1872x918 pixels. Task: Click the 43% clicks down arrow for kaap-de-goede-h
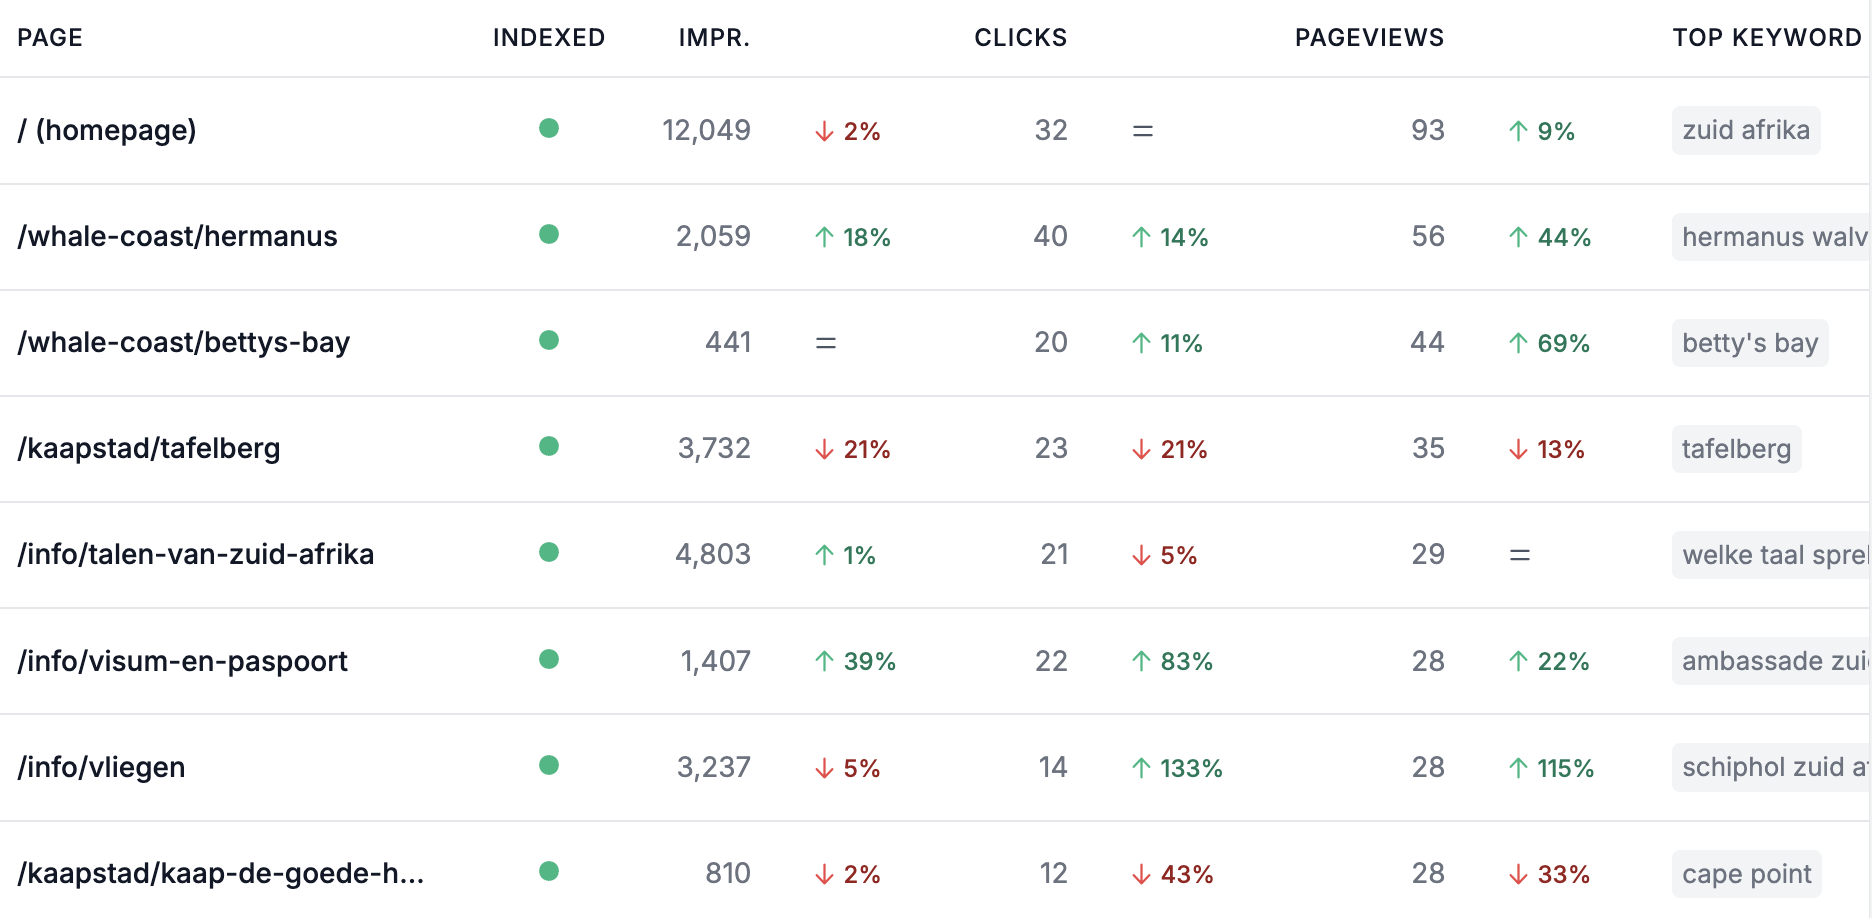(x=1141, y=874)
